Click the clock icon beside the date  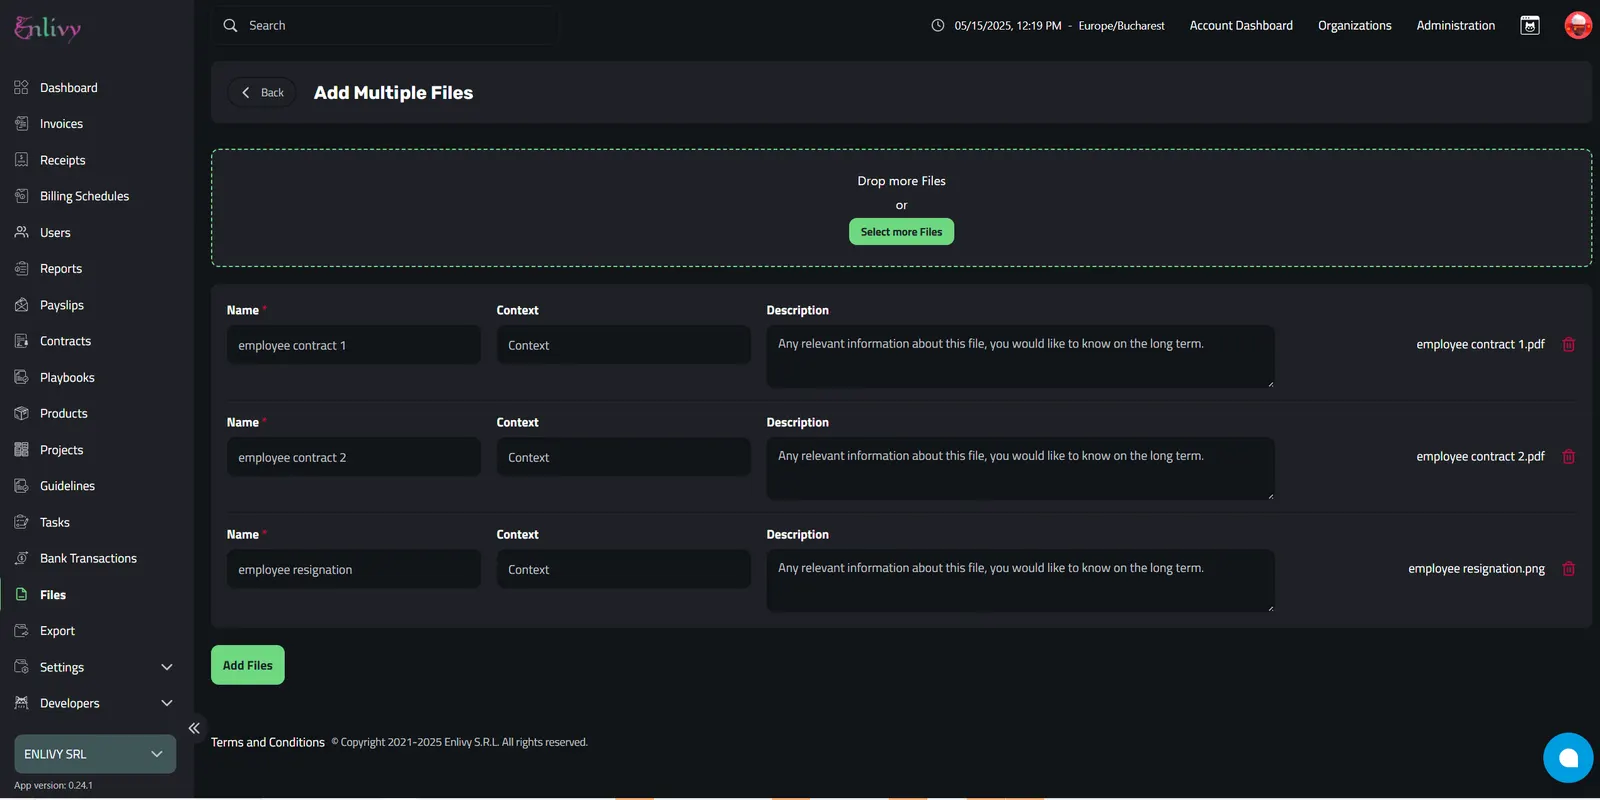pyautogui.click(x=937, y=26)
